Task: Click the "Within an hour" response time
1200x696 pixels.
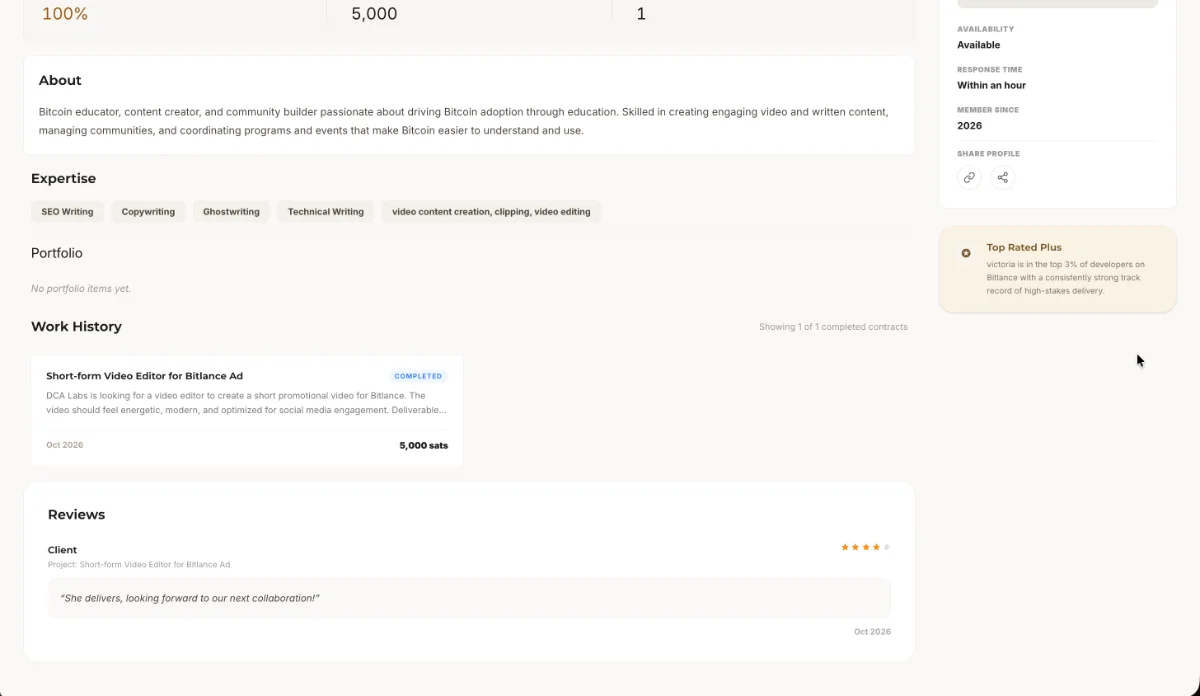Action: pyautogui.click(x=991, y=85)
